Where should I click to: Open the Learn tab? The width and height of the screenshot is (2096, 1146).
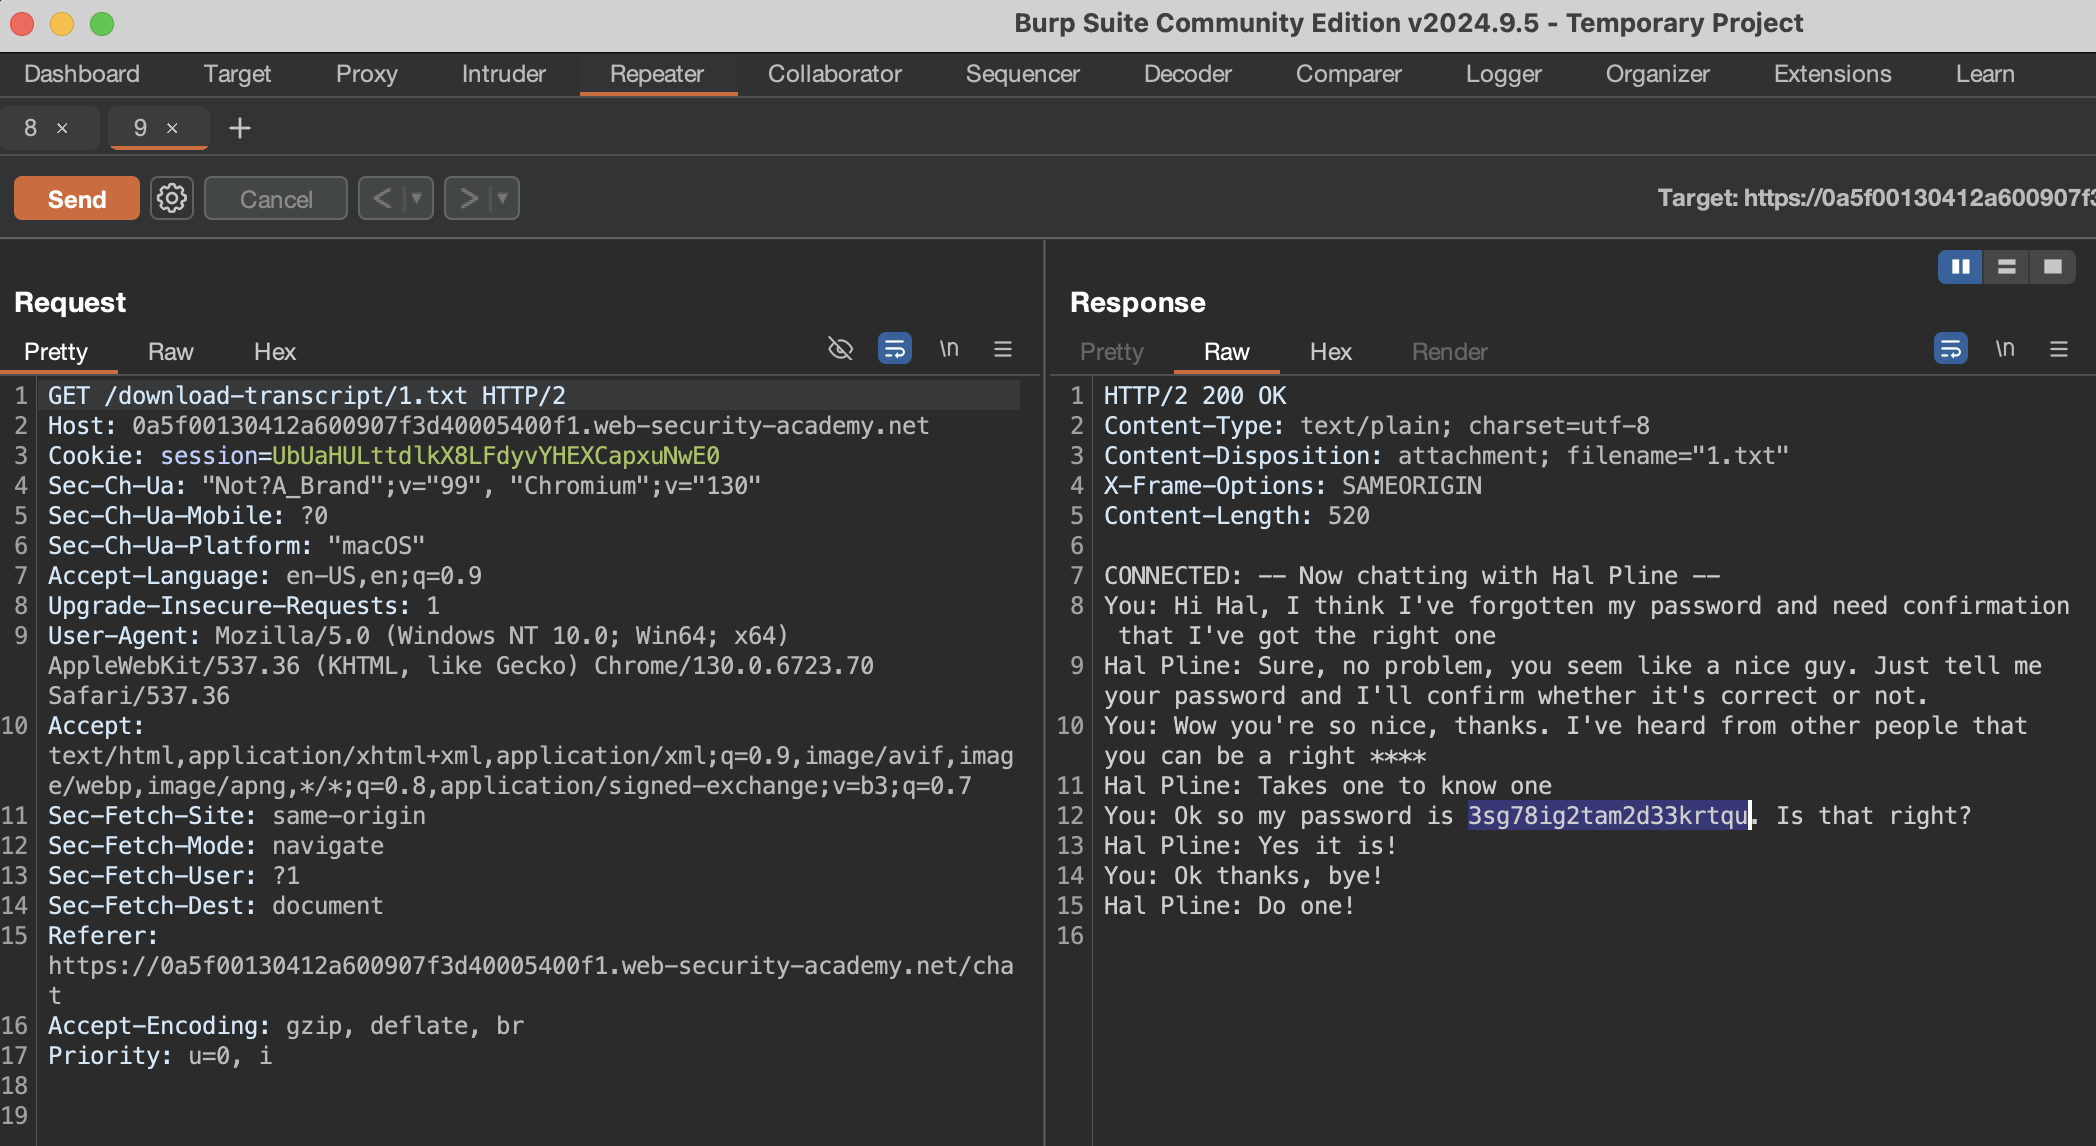coord(1985,74)
